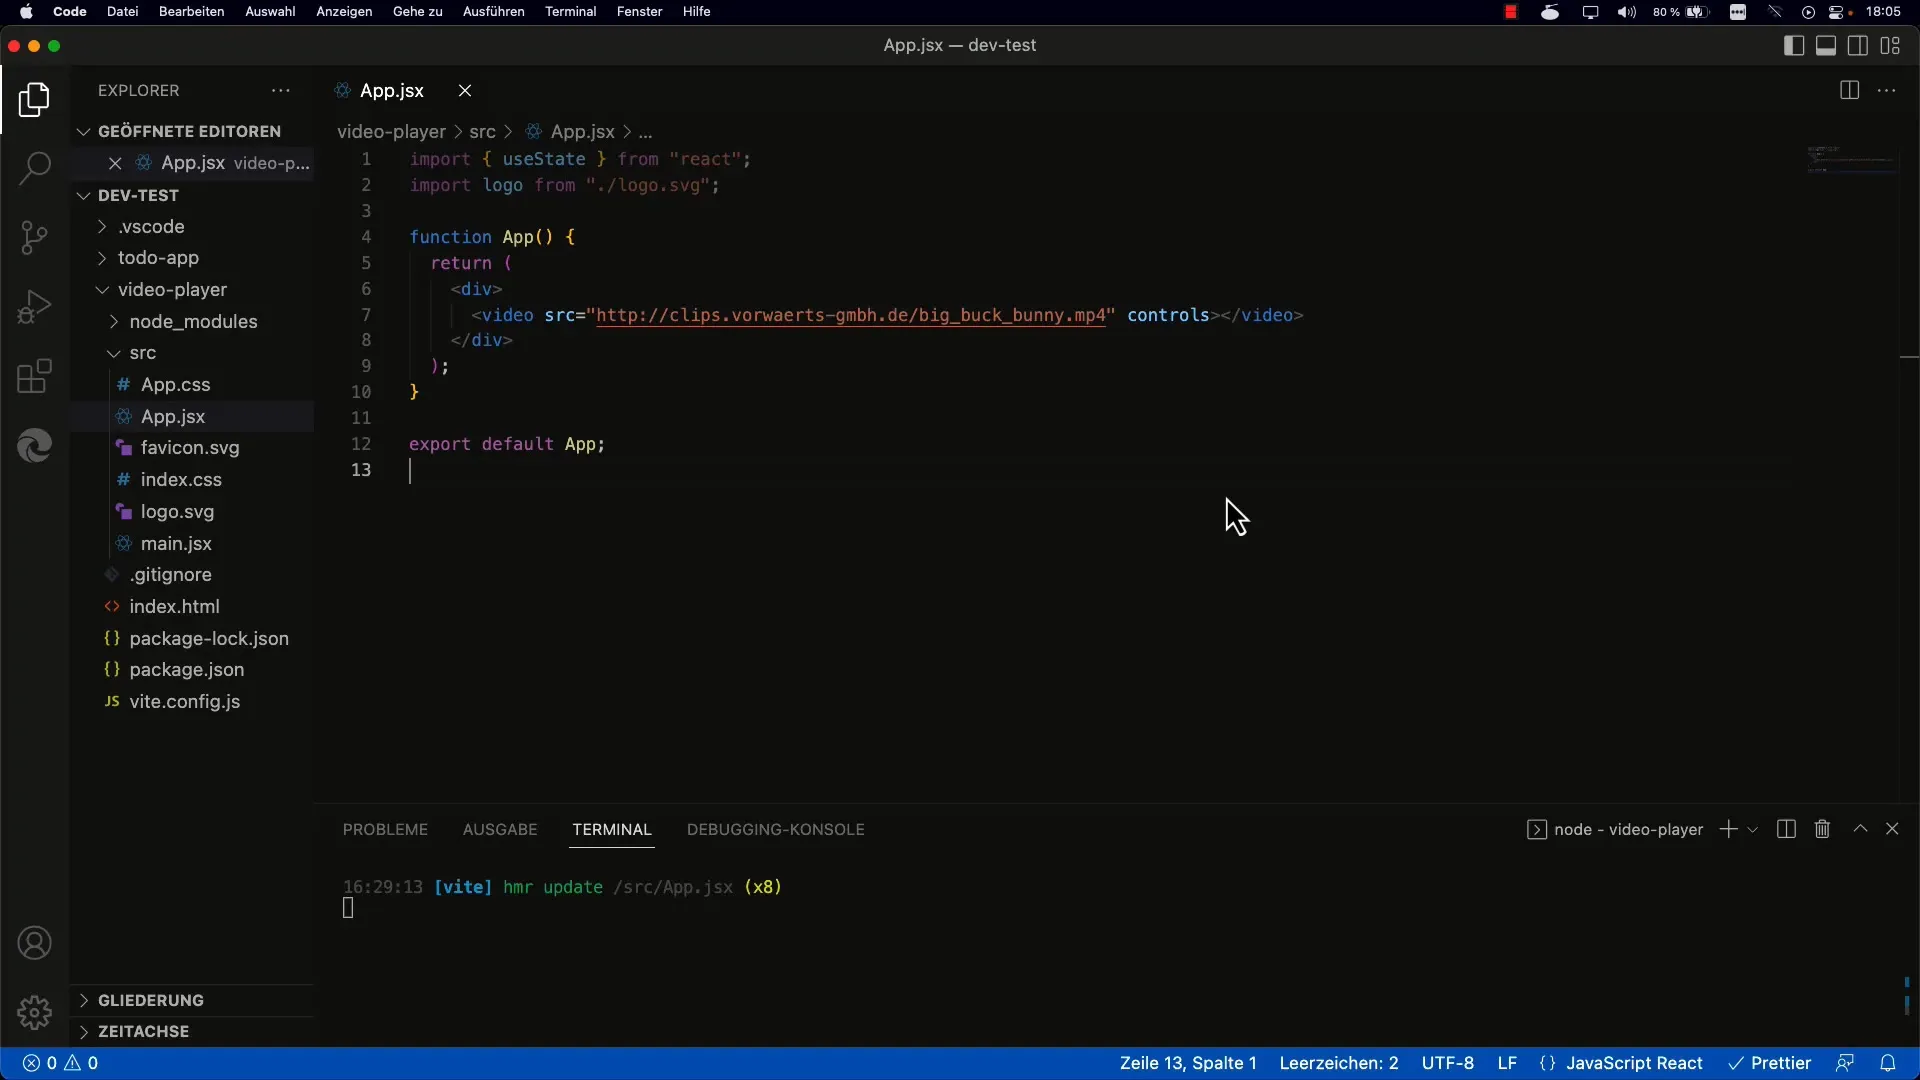Click the big_buck_bunny.mp4 URL link
The height and width of the screenshot is (1080, 1920).
(x=851, y=315)
